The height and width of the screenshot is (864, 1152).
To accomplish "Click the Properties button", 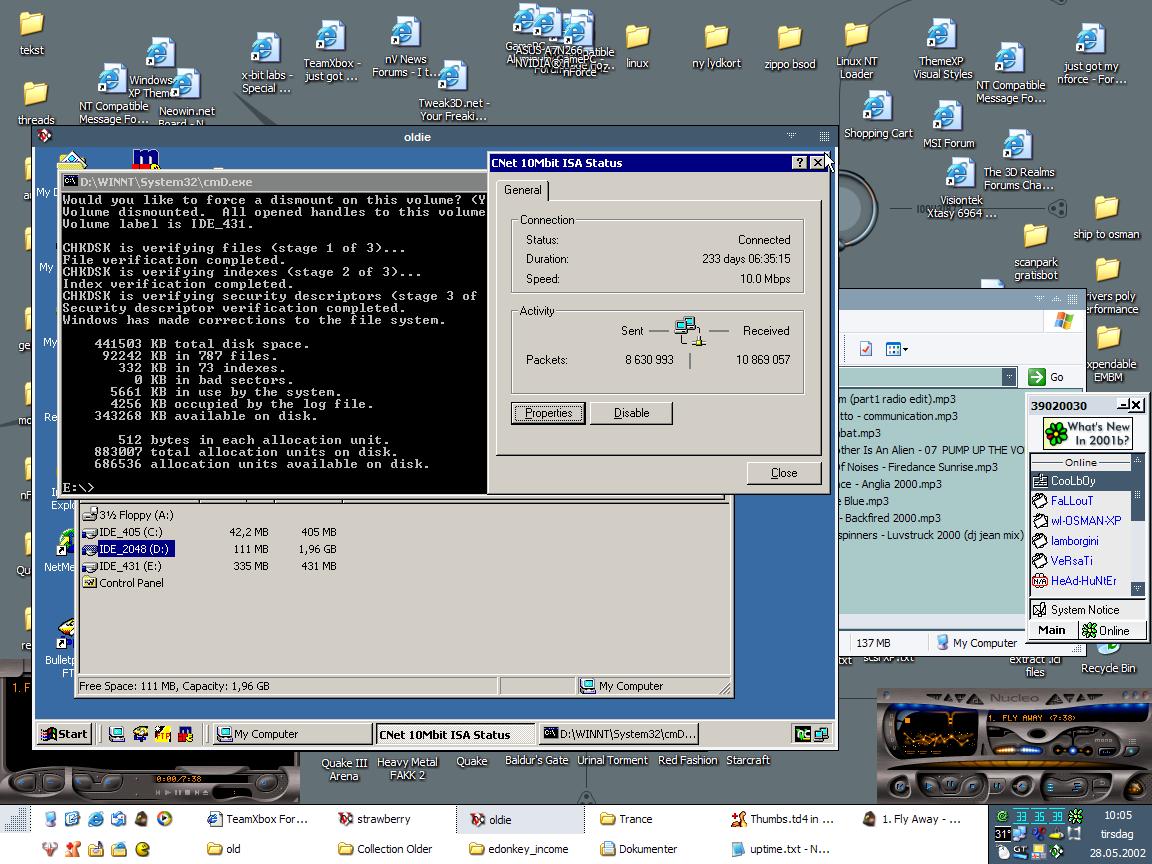I will [x=548, y=413].
